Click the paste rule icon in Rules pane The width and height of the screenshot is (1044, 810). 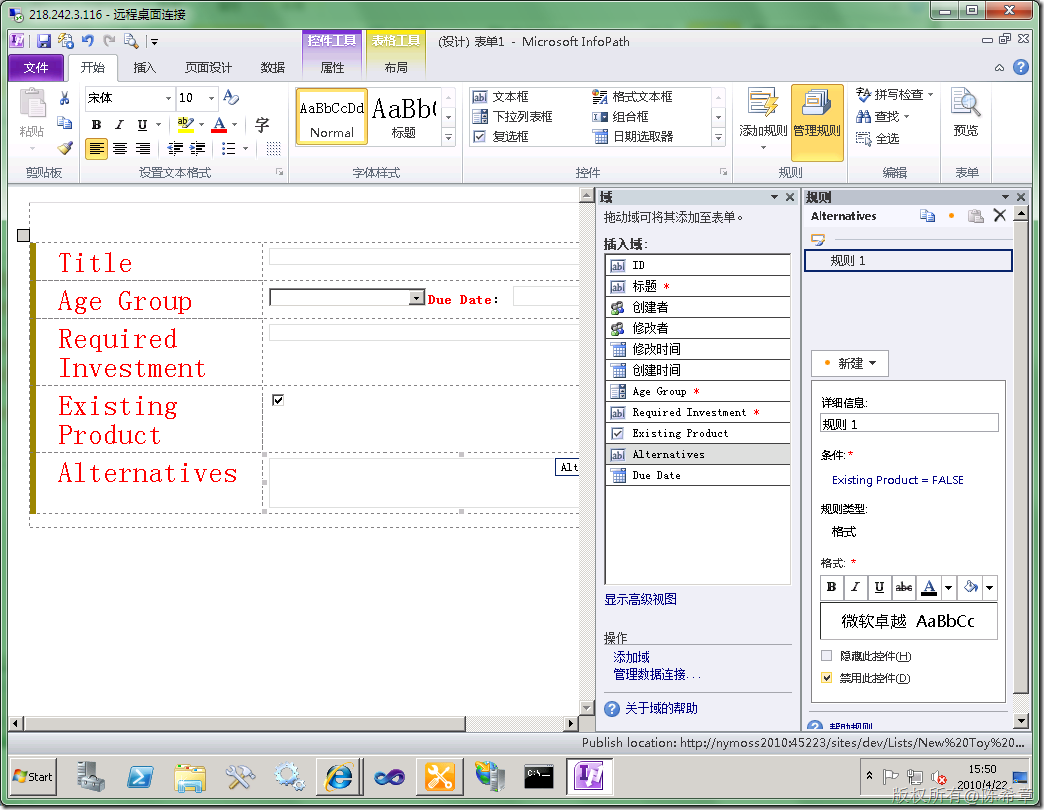point(975,216)
